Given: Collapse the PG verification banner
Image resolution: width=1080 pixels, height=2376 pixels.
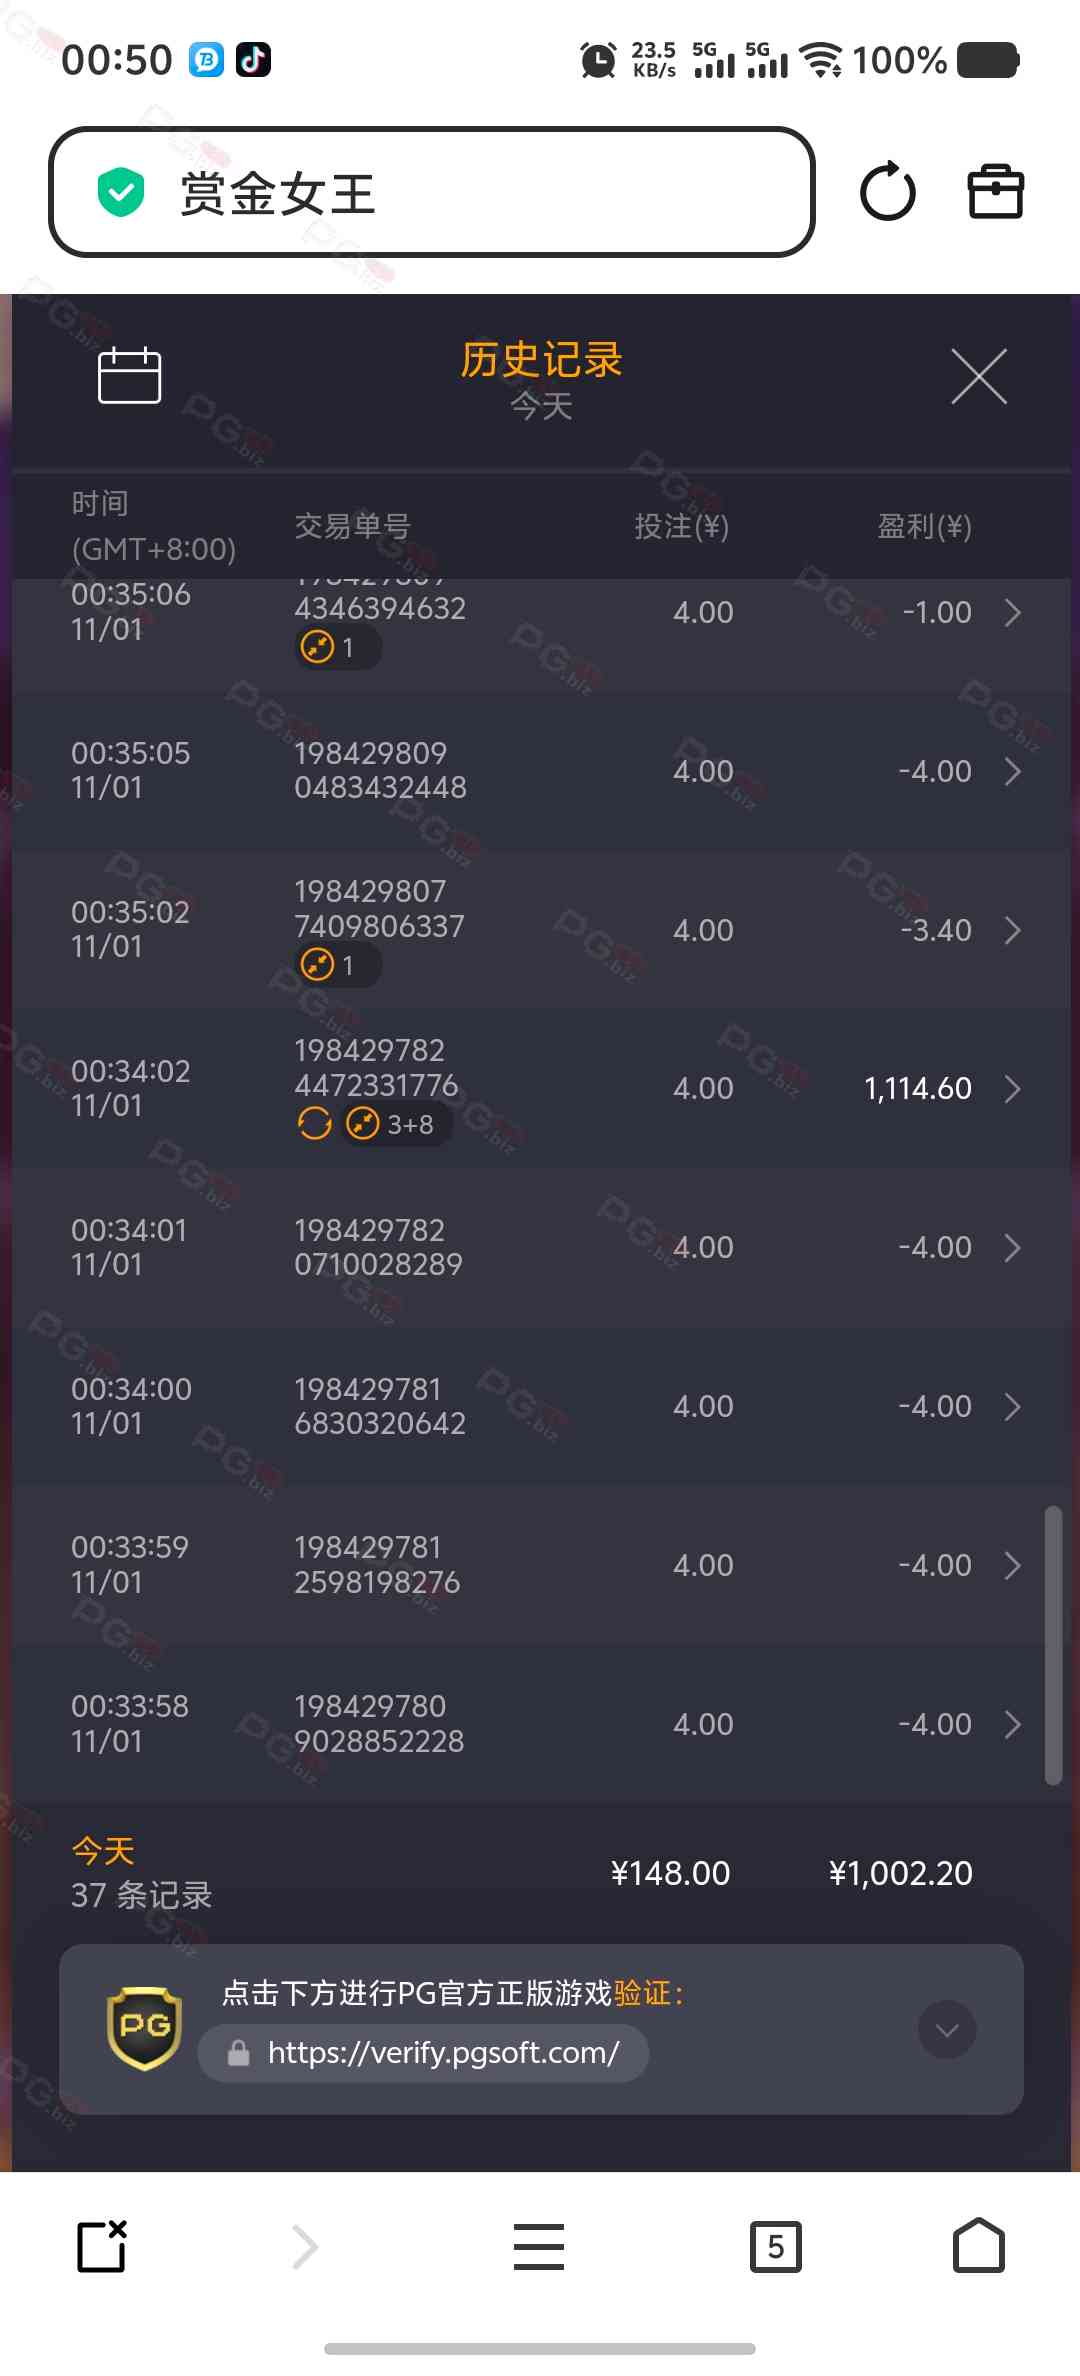Looking at the screenshot, I should 946,2029.
